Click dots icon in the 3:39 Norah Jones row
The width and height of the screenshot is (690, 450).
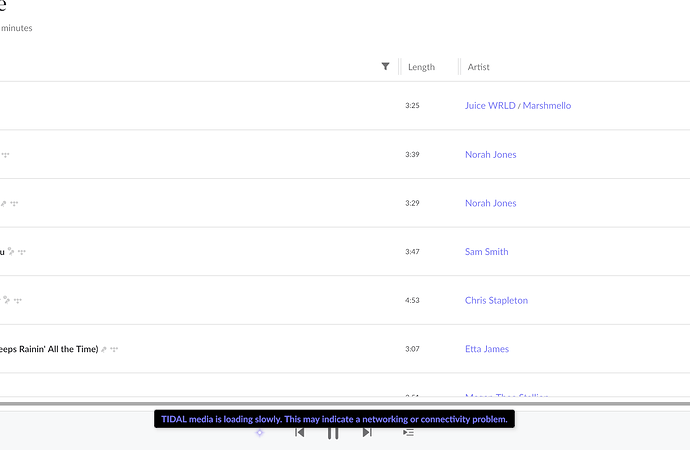pyautogui.click(x=5, y=155)
